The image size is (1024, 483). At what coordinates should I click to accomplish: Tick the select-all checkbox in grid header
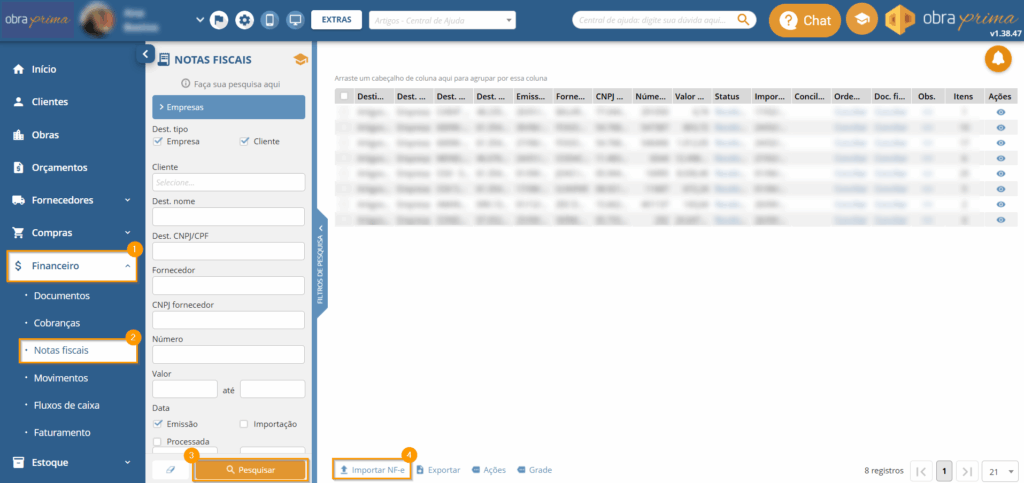pos(345,97)
